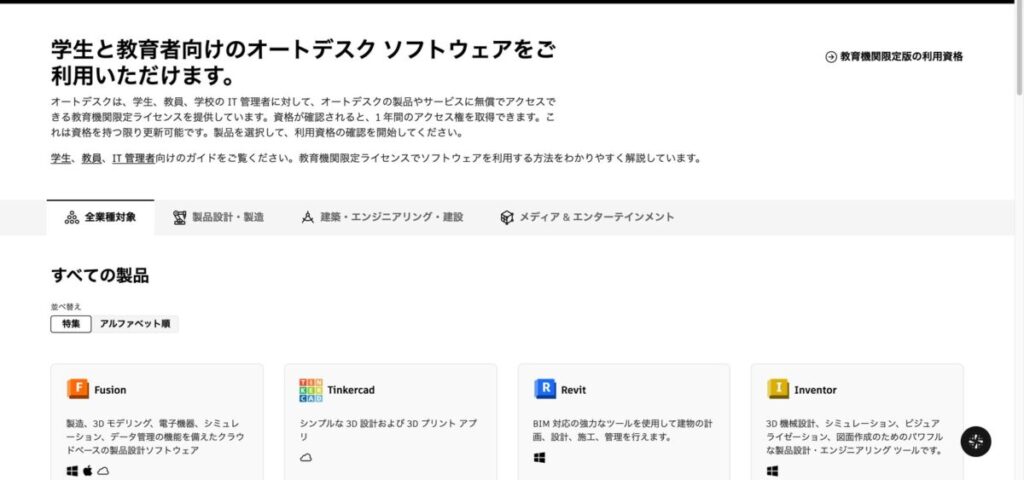
Task: Sort products by アルファベット順
Action: coord(135,324)
